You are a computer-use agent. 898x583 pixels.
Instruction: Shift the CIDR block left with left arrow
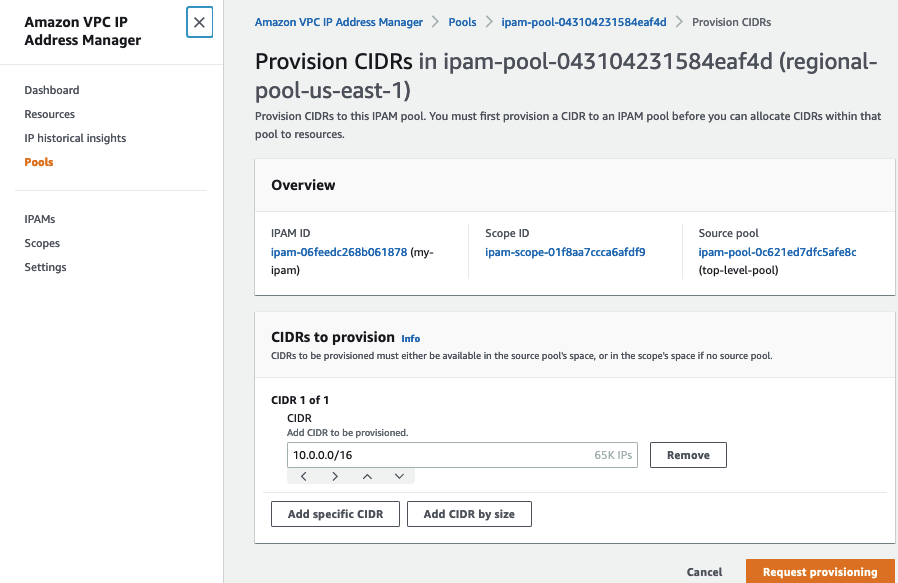pos(303,475)
